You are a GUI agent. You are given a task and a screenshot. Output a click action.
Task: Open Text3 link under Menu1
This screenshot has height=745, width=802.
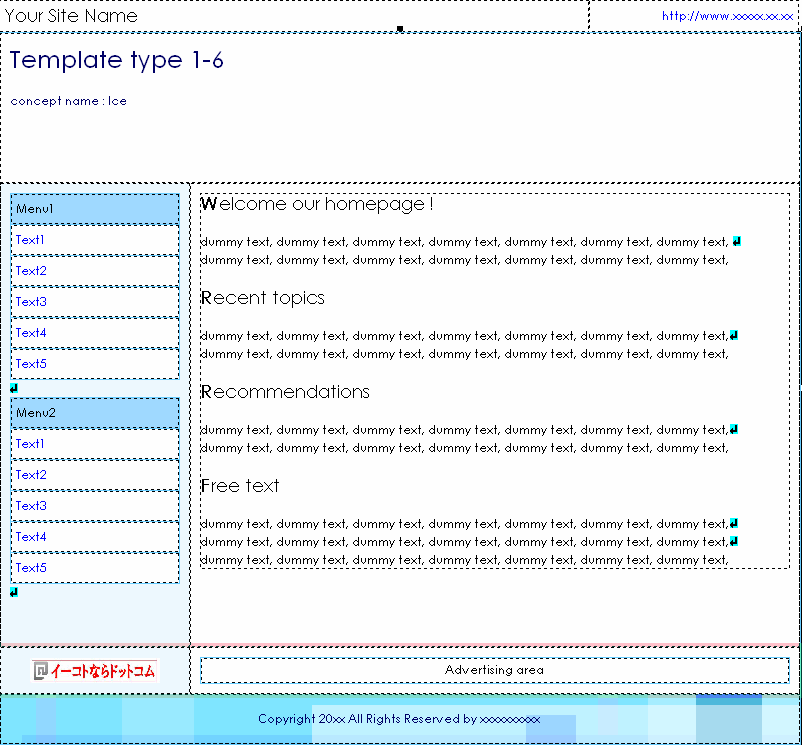coord(30,302)
